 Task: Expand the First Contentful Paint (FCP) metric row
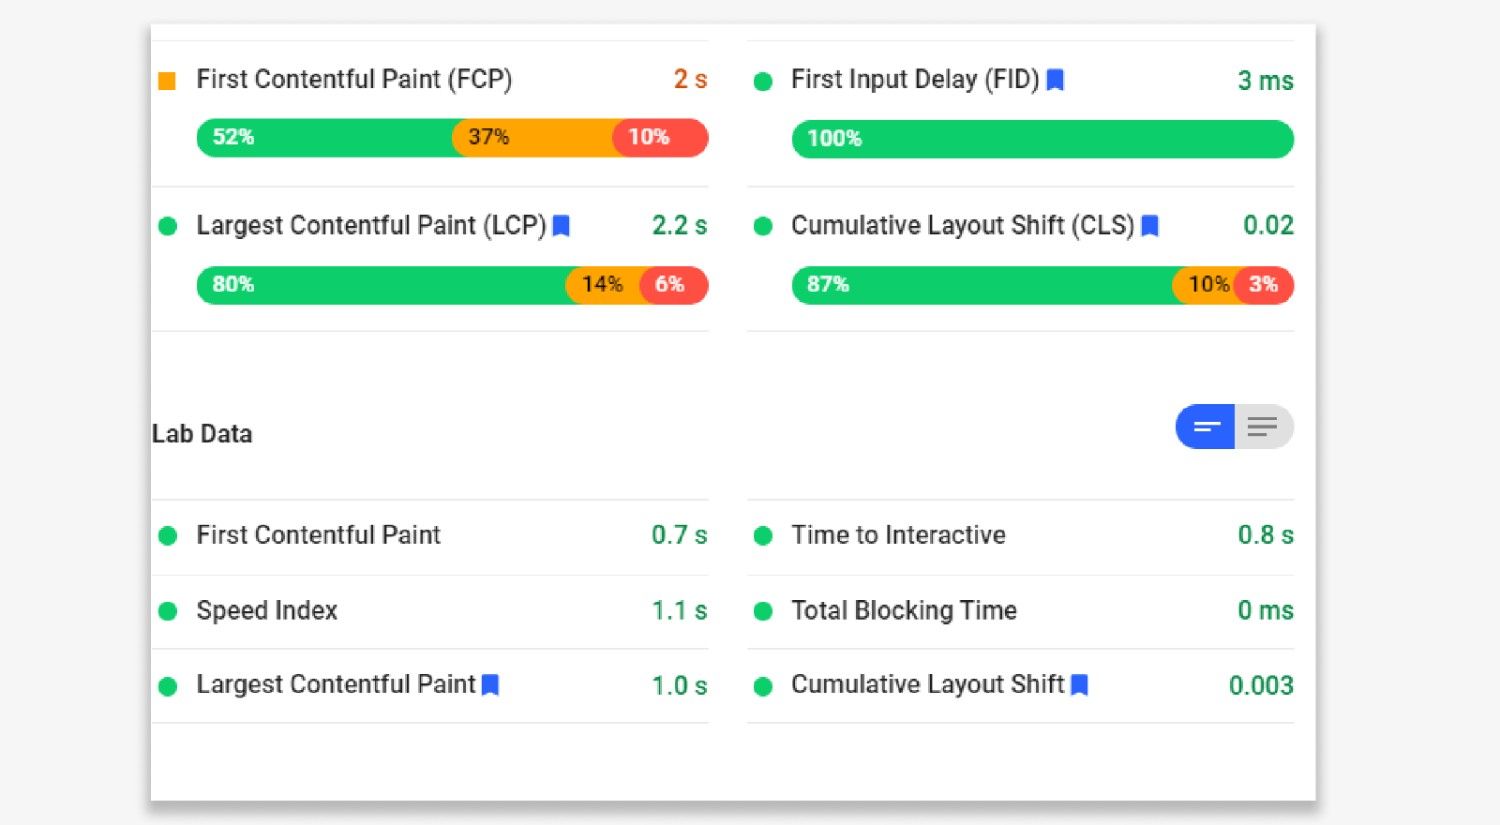click(354, 78)
